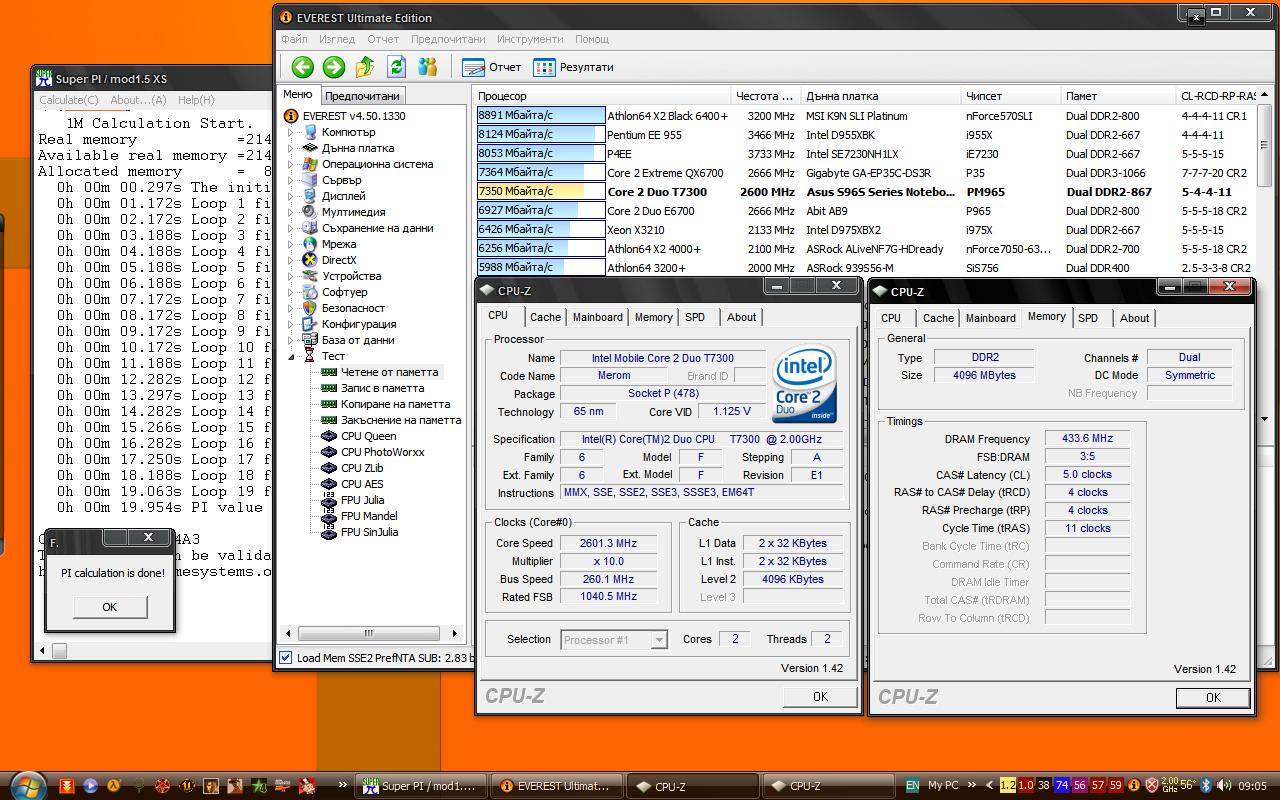Select CPU Queen benchmark
Image resolution: width=1280 pixels, height=800 pixels.
pos(368,436)
